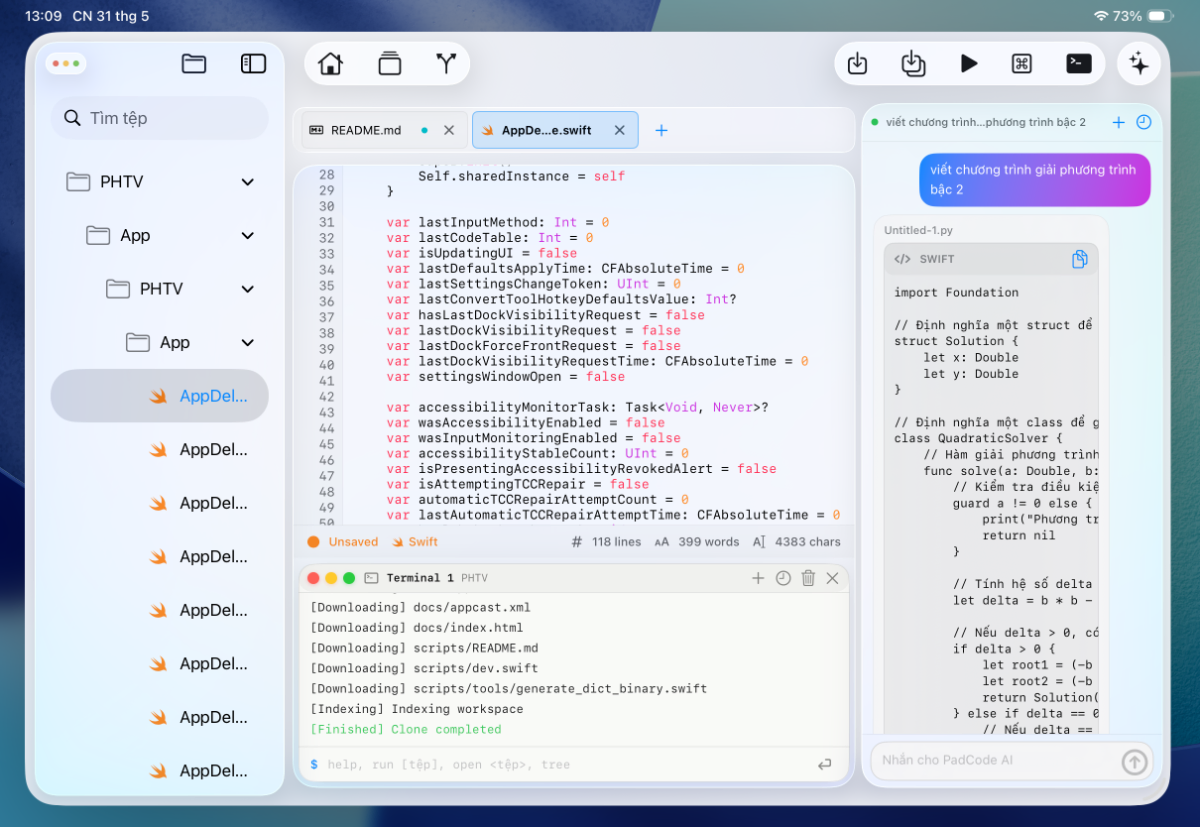The image size is (1200, 827).
Task: Open the git branch icon
Action: [446, 64]
